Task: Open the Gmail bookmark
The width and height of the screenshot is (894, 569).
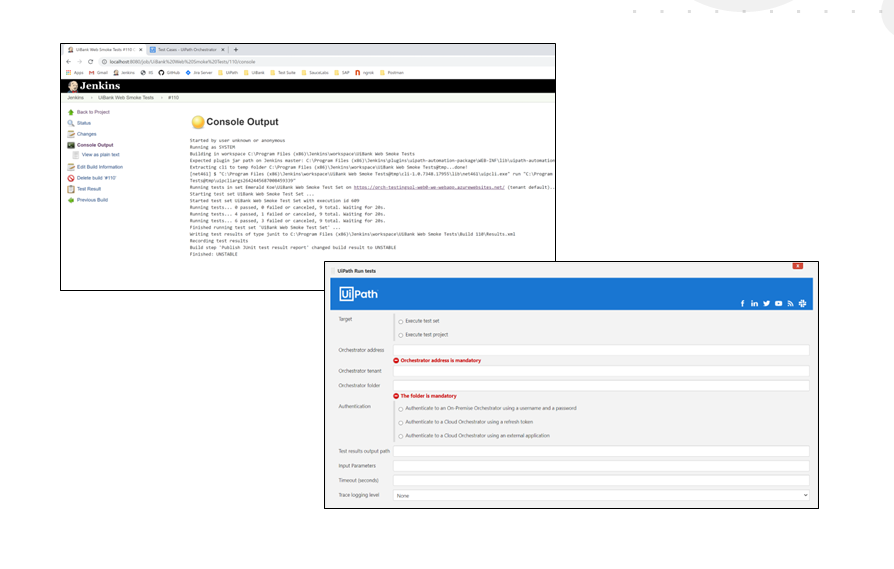Action: [x=98, y=72]
